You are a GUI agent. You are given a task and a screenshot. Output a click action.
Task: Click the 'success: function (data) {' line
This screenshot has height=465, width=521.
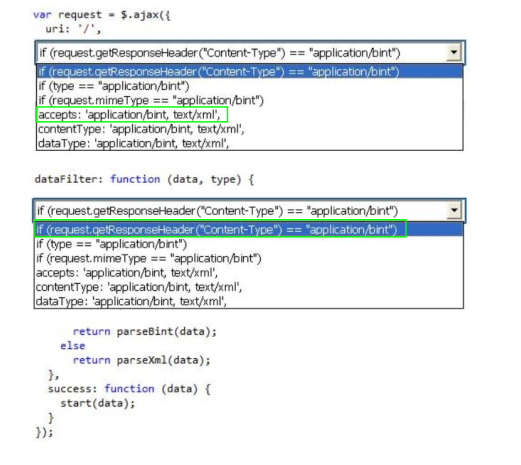click(129, 389)
